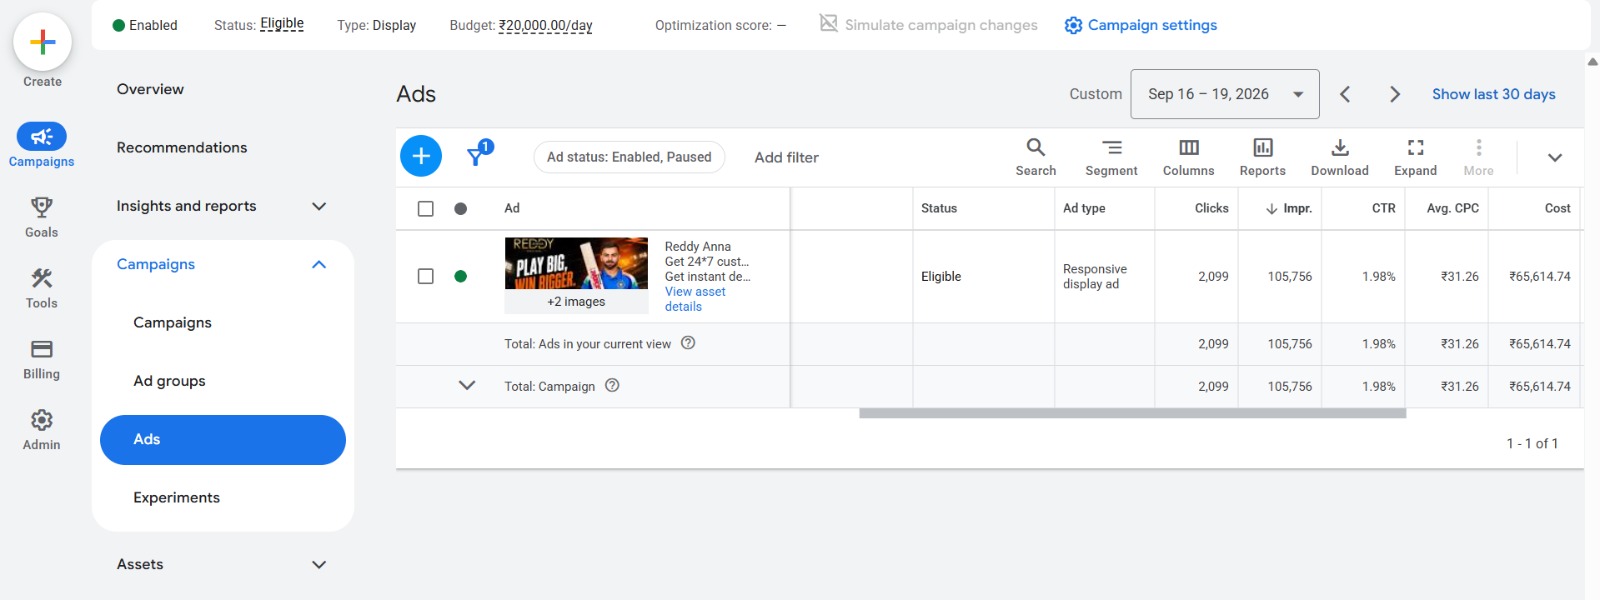Screen dimensions: 1600x600
Task: Click the Download icon
Action: click(x=1340, y=147)
